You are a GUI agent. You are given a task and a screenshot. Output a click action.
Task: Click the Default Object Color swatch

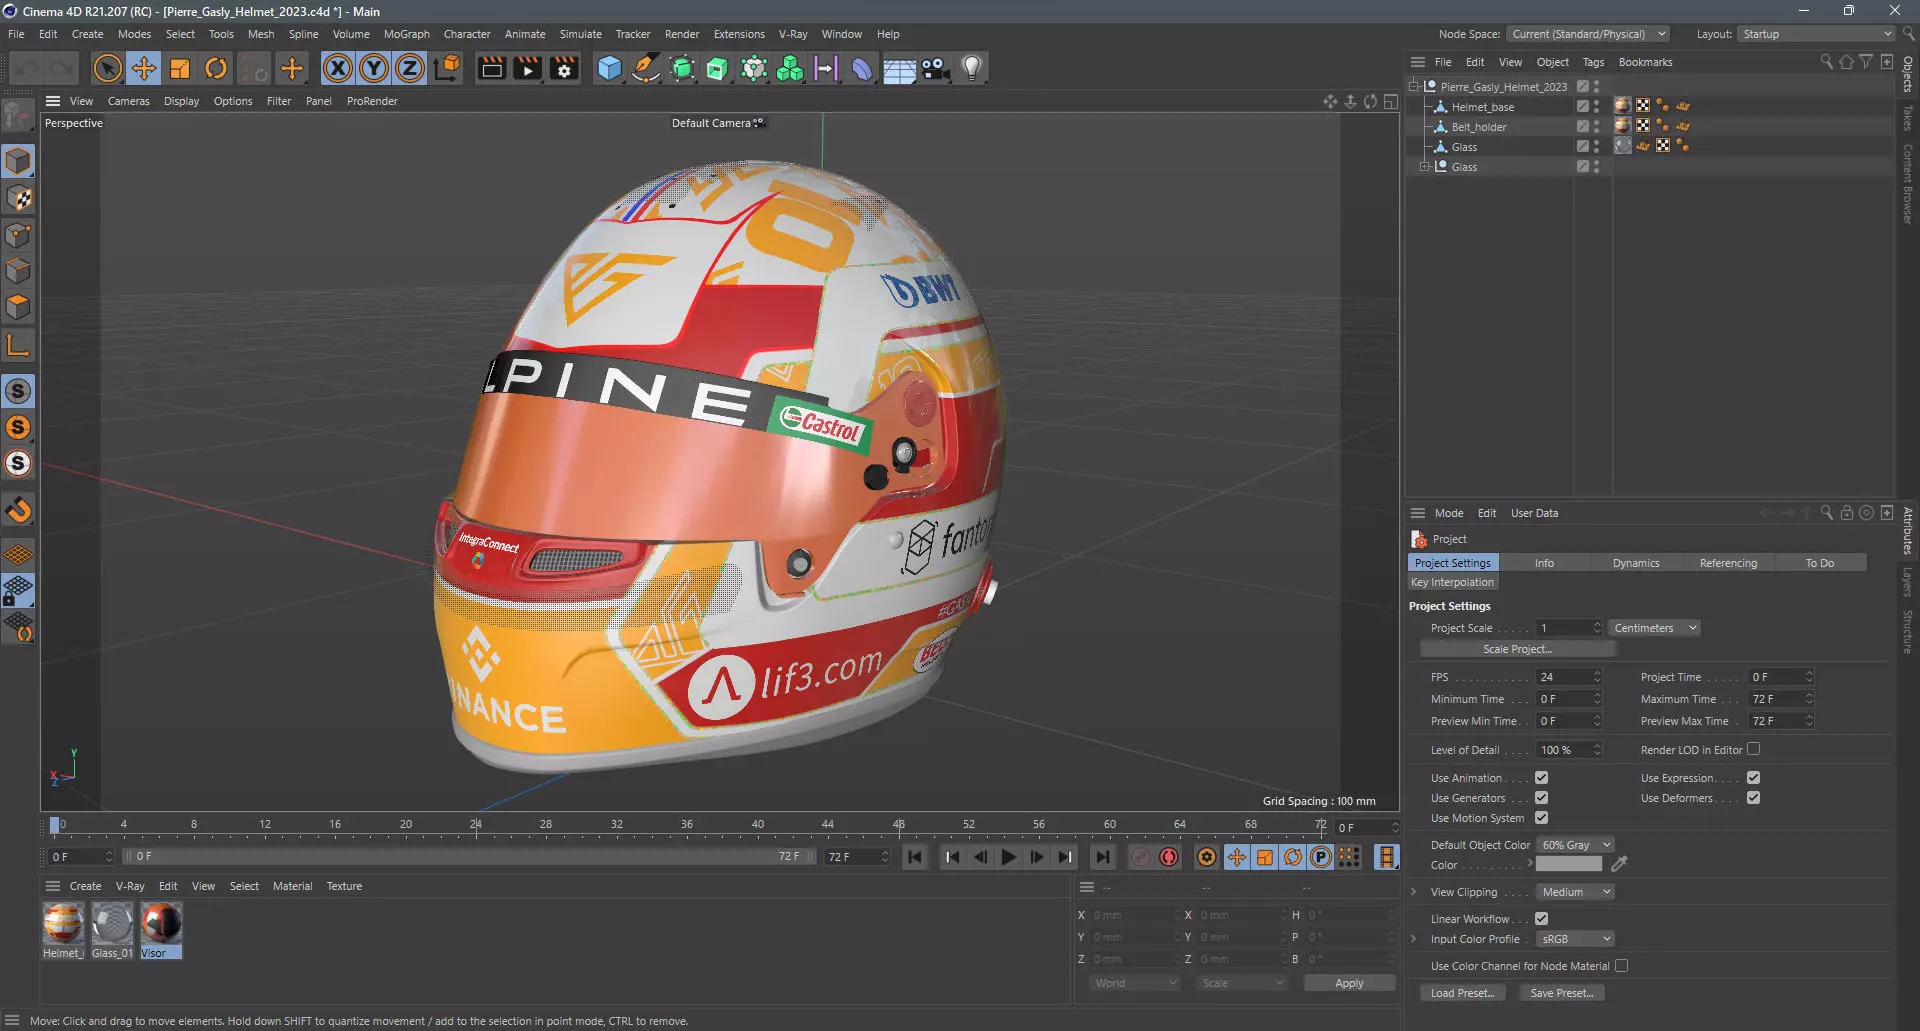1568,864
